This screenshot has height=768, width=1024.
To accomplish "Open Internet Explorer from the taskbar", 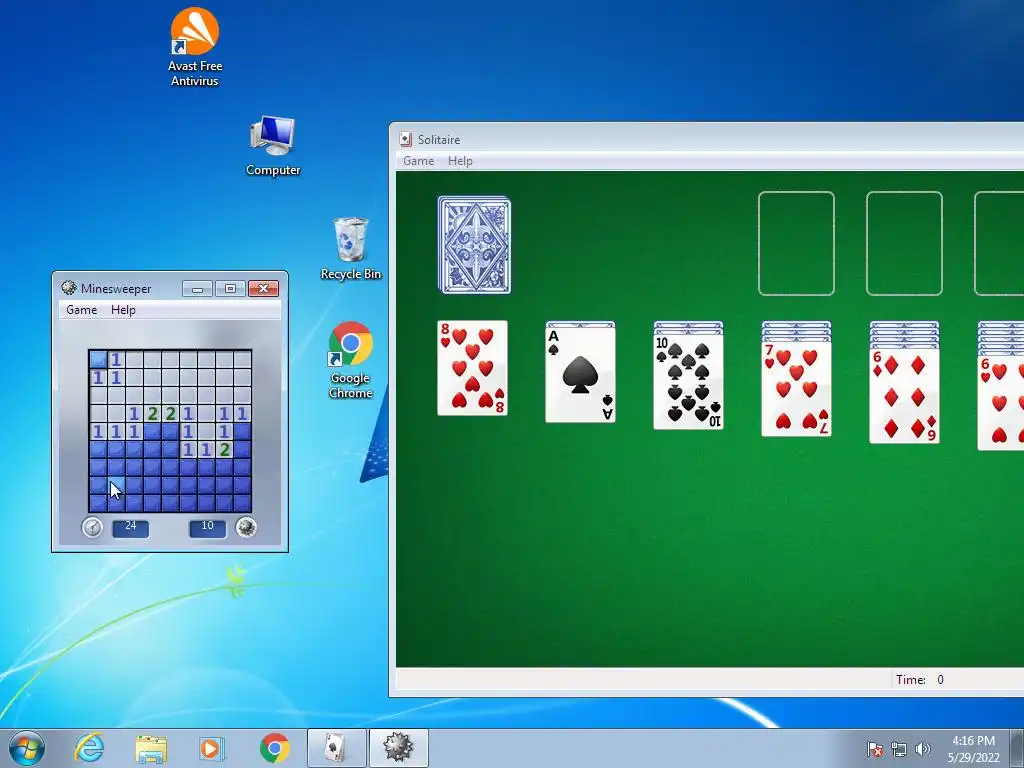I will click(89, 748).
